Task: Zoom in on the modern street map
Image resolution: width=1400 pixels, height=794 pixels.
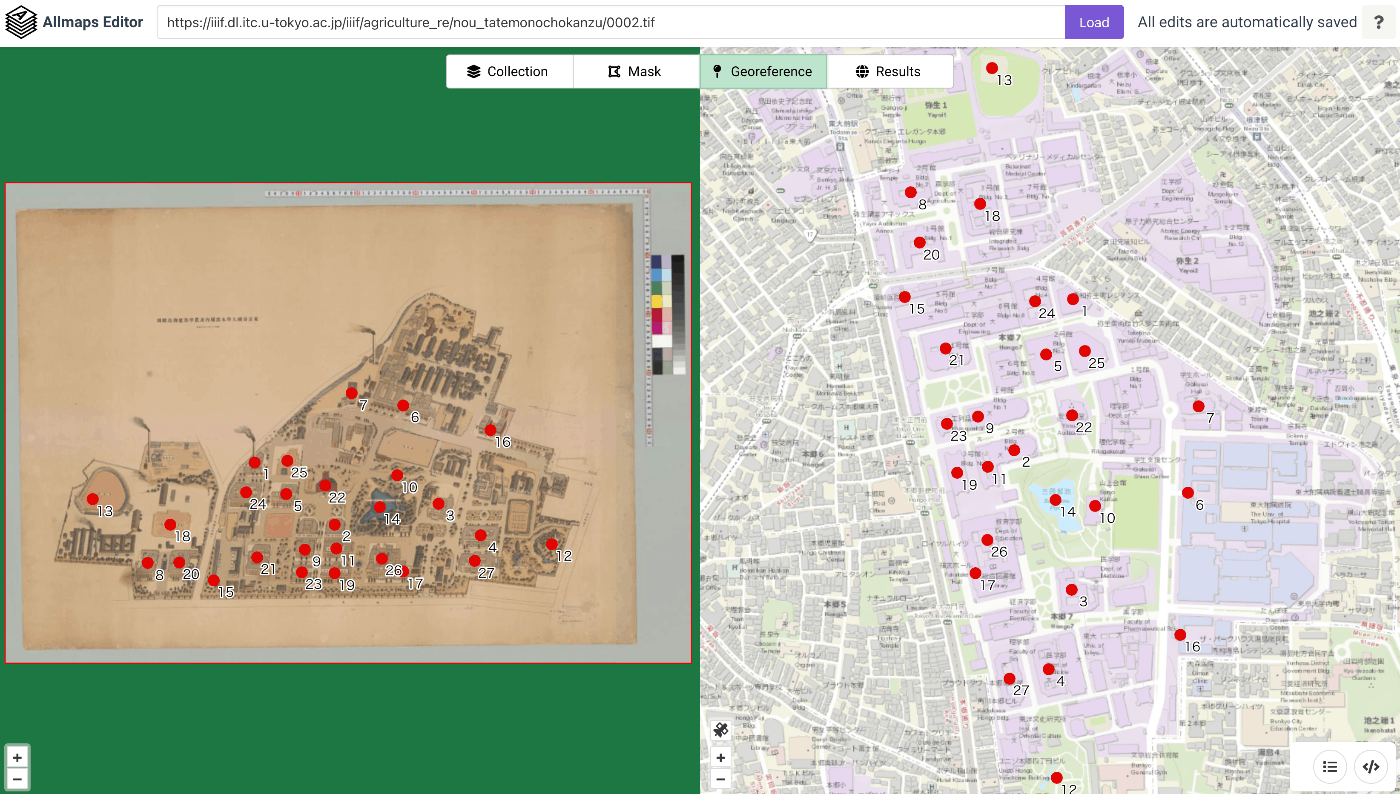Action: pos(720,758)
